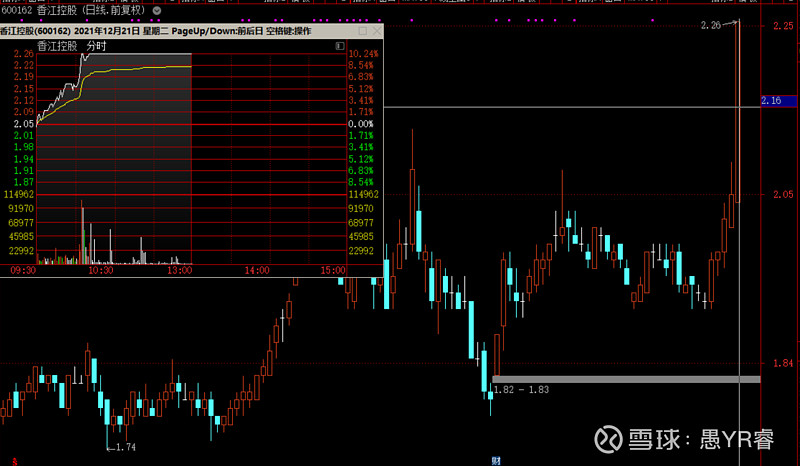Click the 1.74 low price annotation
Screen dimensions: 800x466
(125, 447)
